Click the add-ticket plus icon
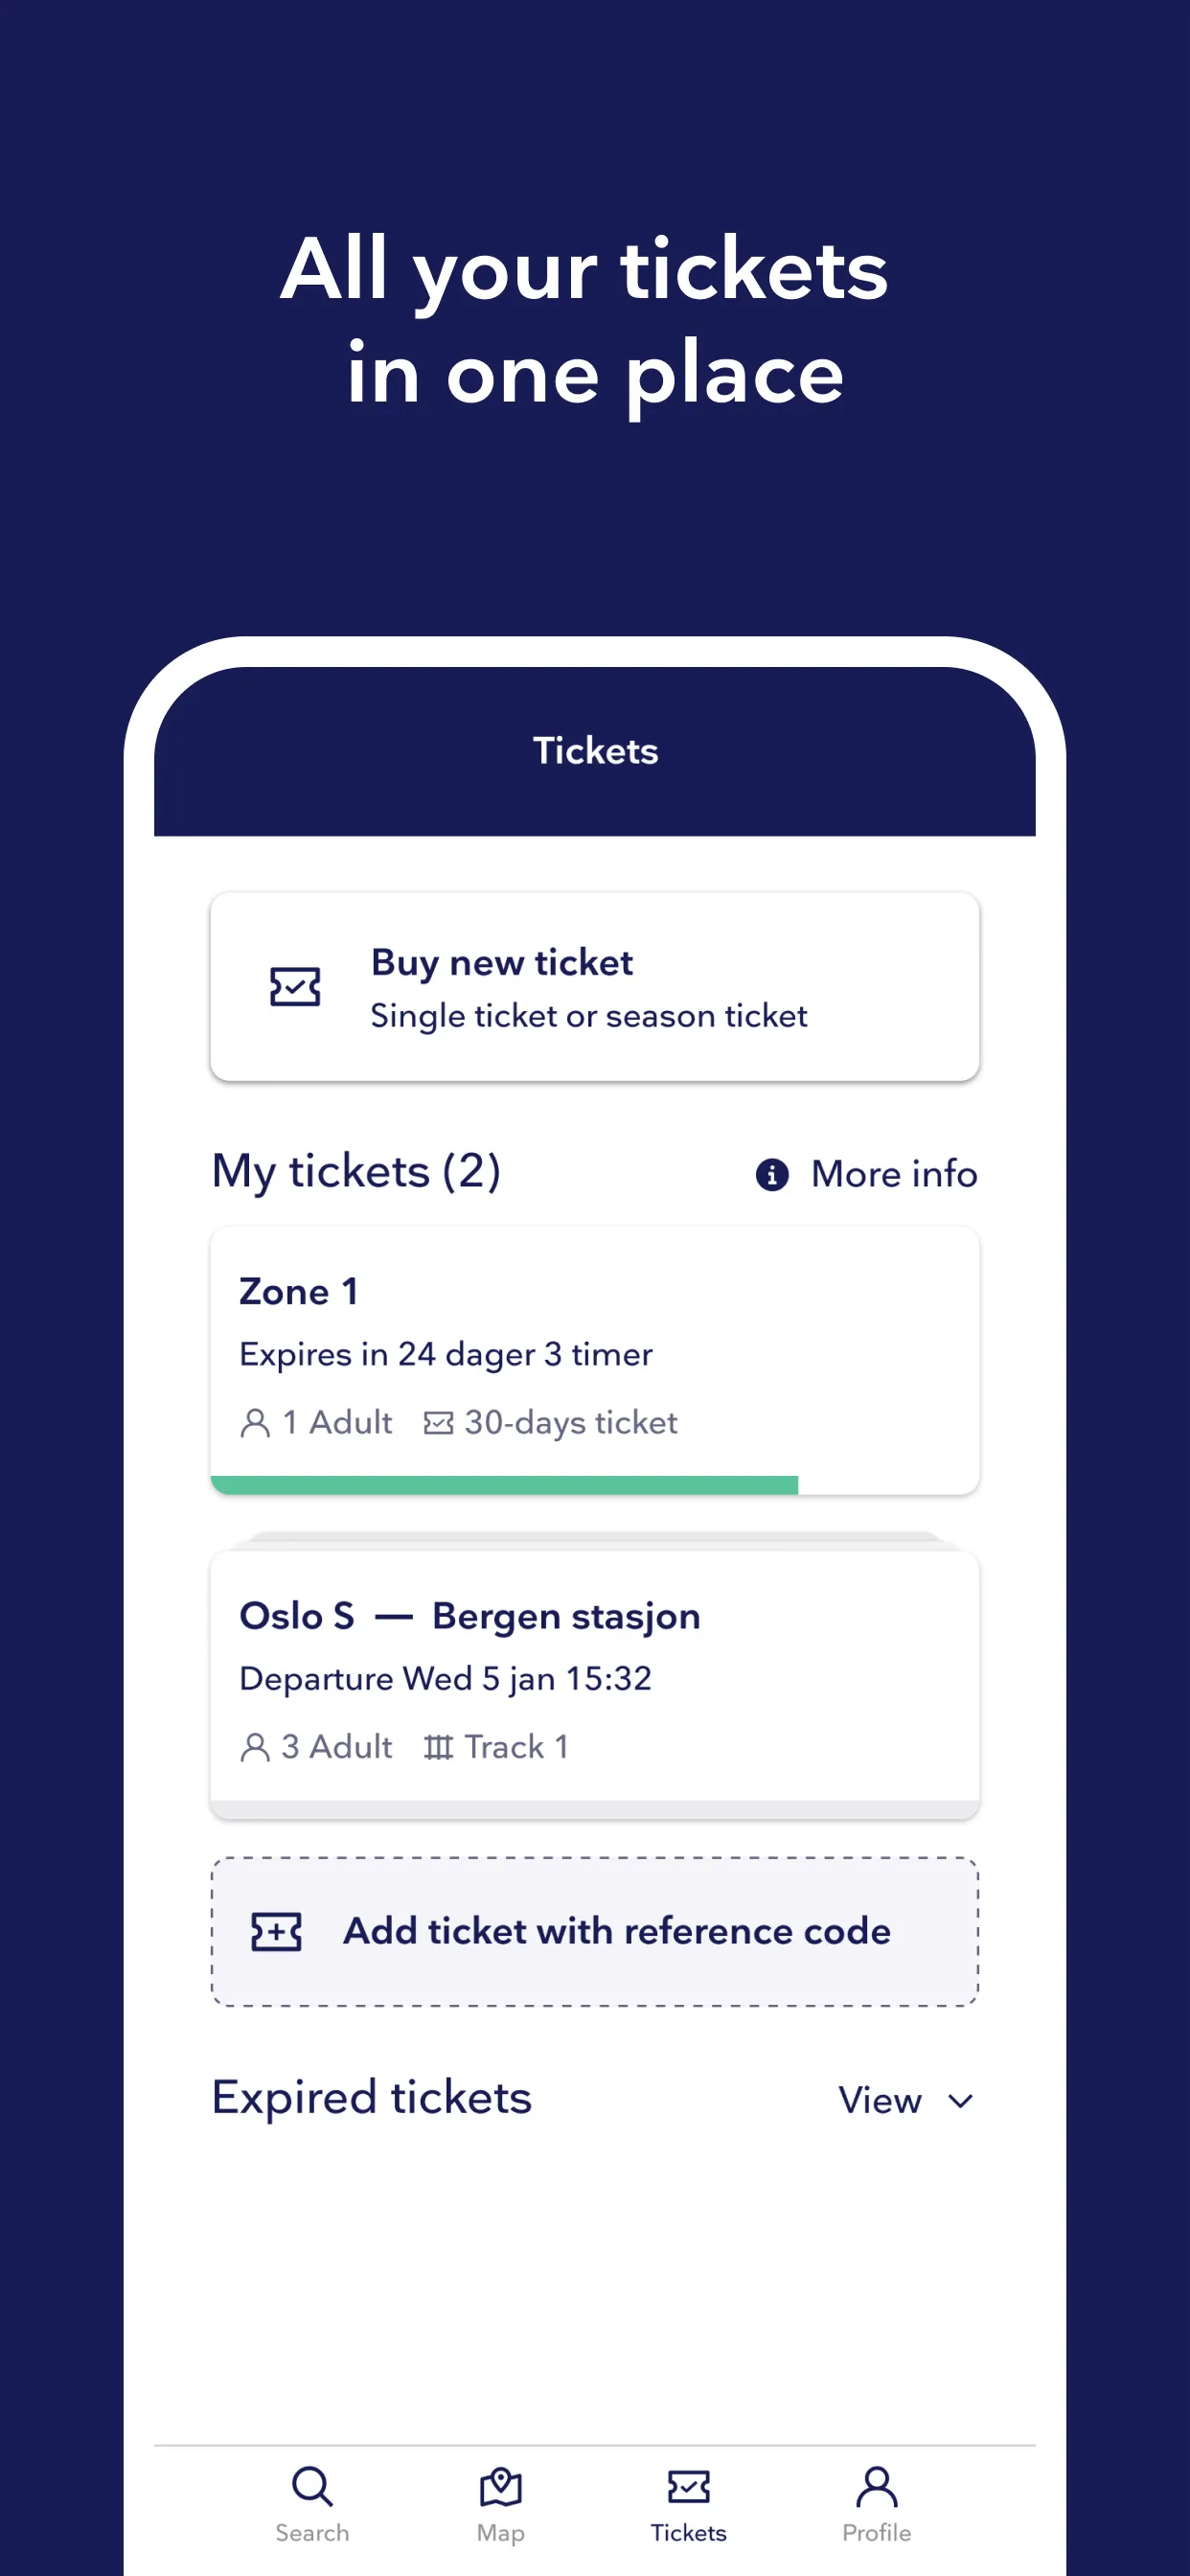This screenshot has width=1190, height=2576. pyautogui.click(x=276, y=1932)
